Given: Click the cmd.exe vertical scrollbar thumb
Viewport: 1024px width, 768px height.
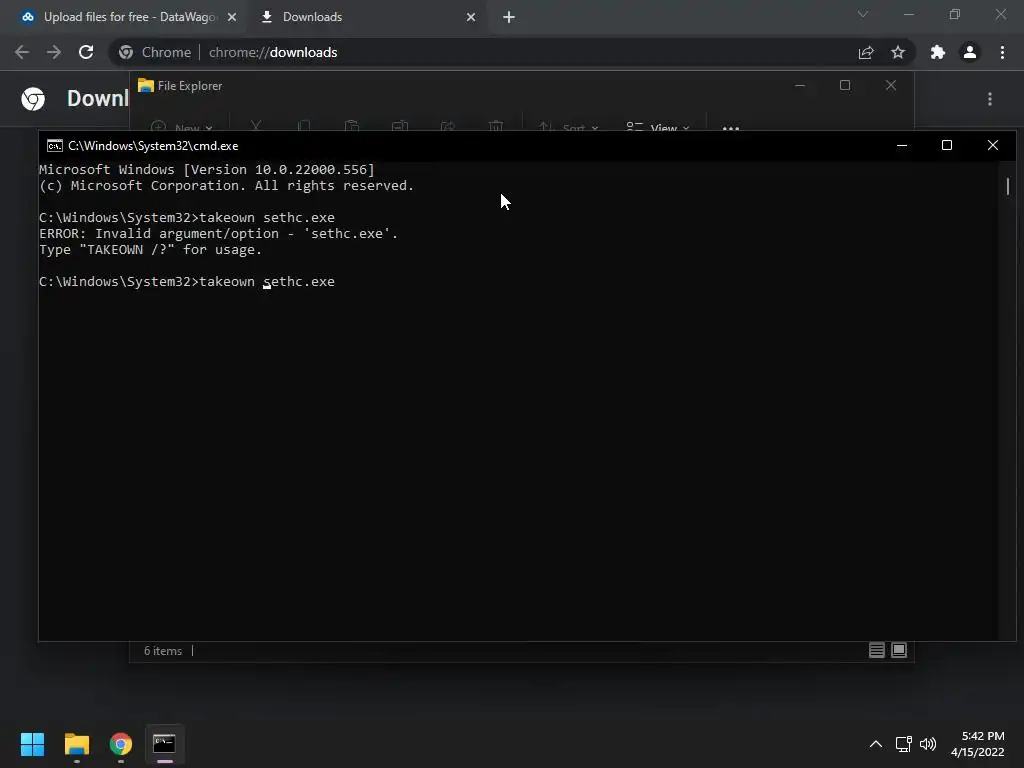Looking at the screenshot, I should pos(1008,187).
